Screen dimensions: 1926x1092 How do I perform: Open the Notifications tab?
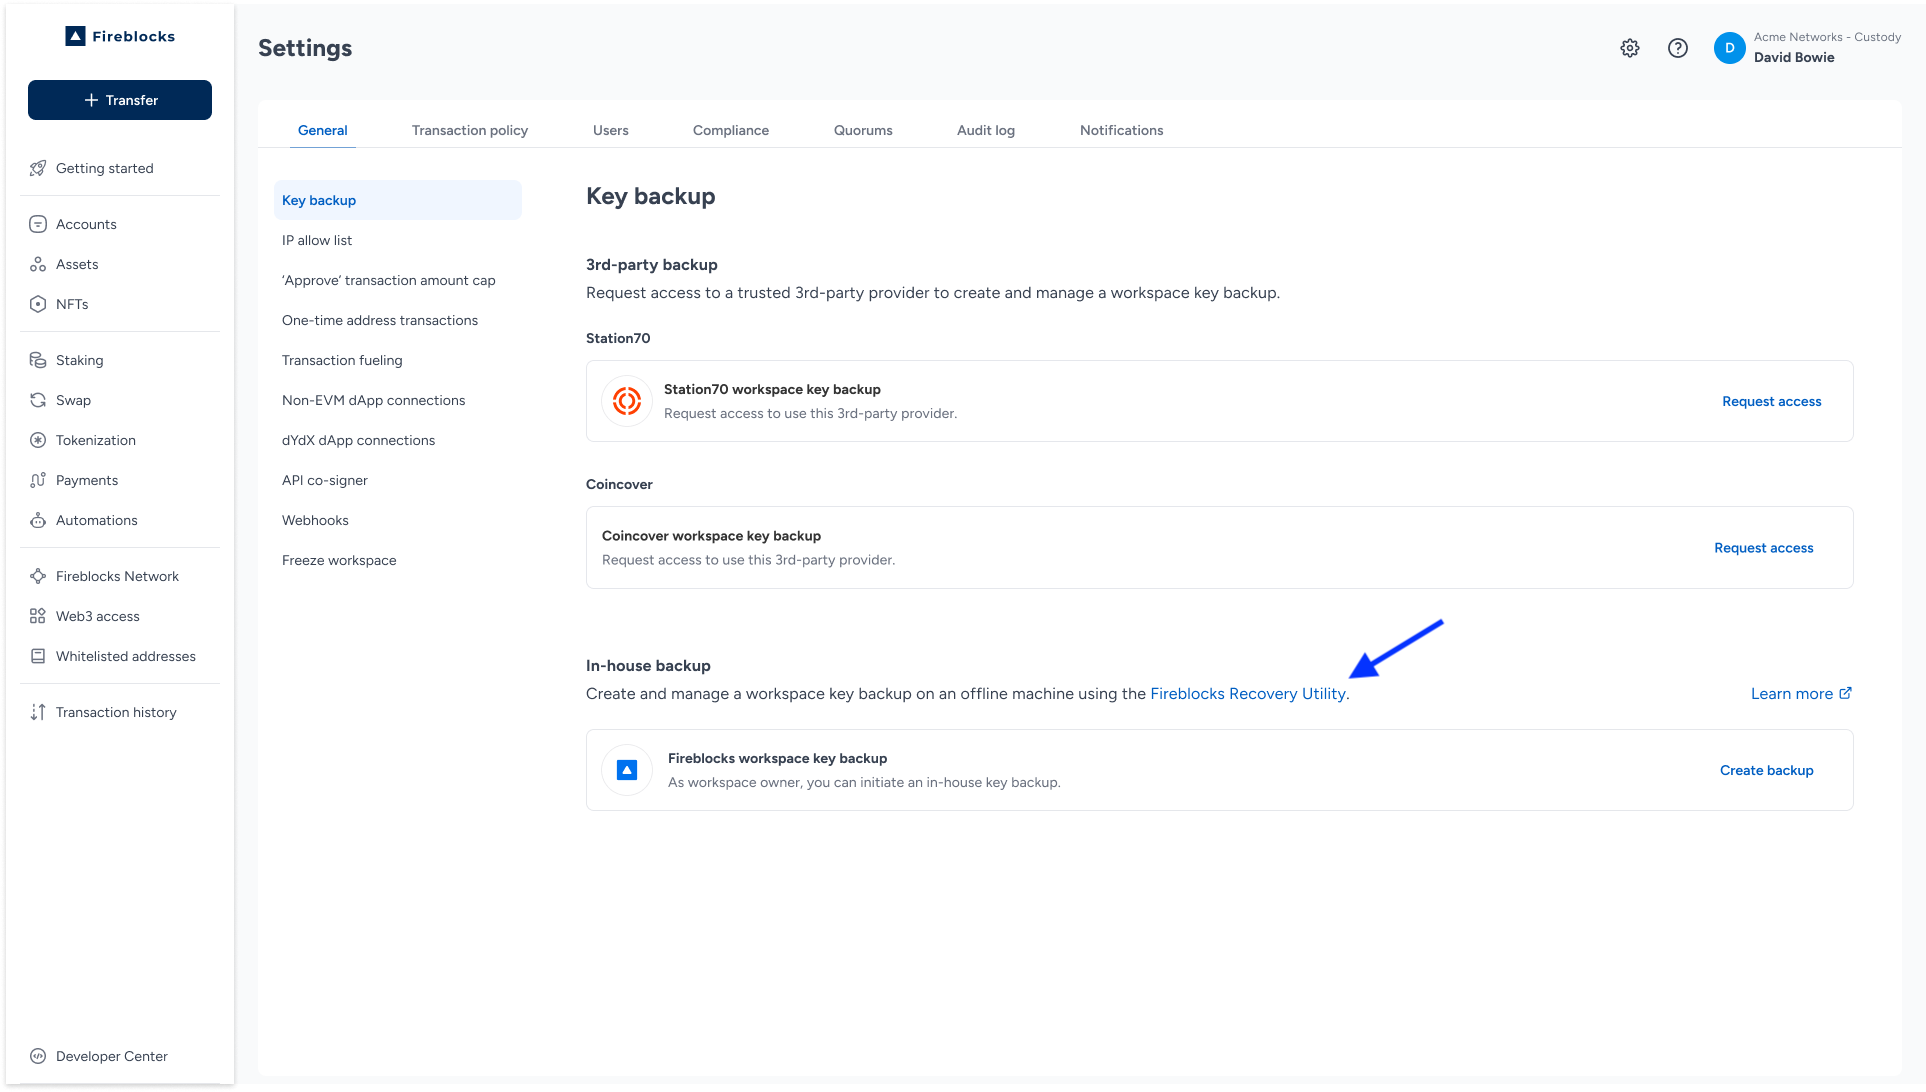click(1122, 130)
